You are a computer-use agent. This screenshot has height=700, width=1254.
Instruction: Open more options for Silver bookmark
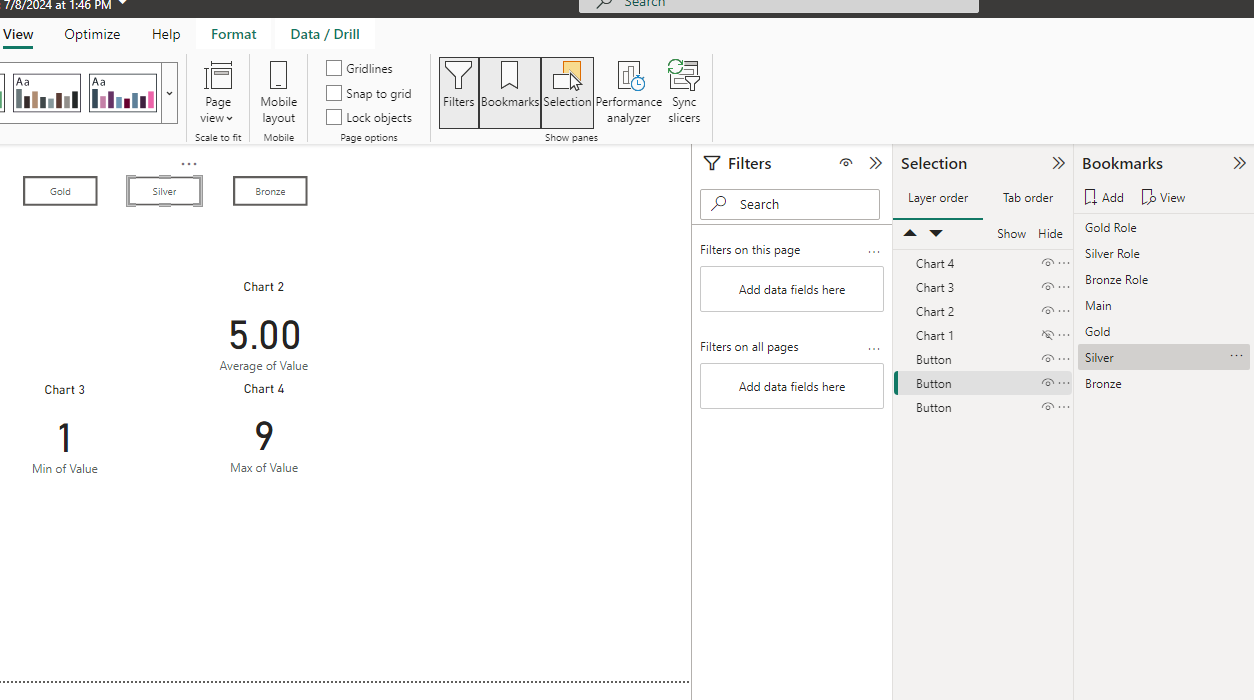[1237, 356]
